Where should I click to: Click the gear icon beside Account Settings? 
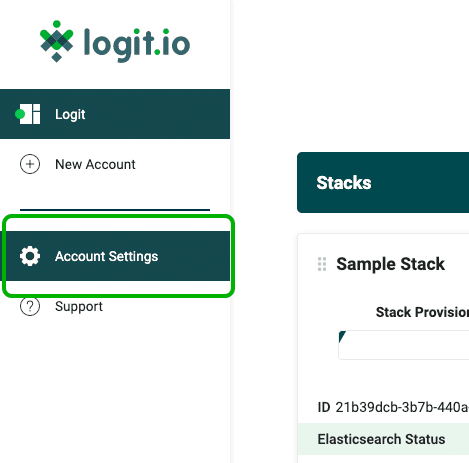[x=30, y=256]
